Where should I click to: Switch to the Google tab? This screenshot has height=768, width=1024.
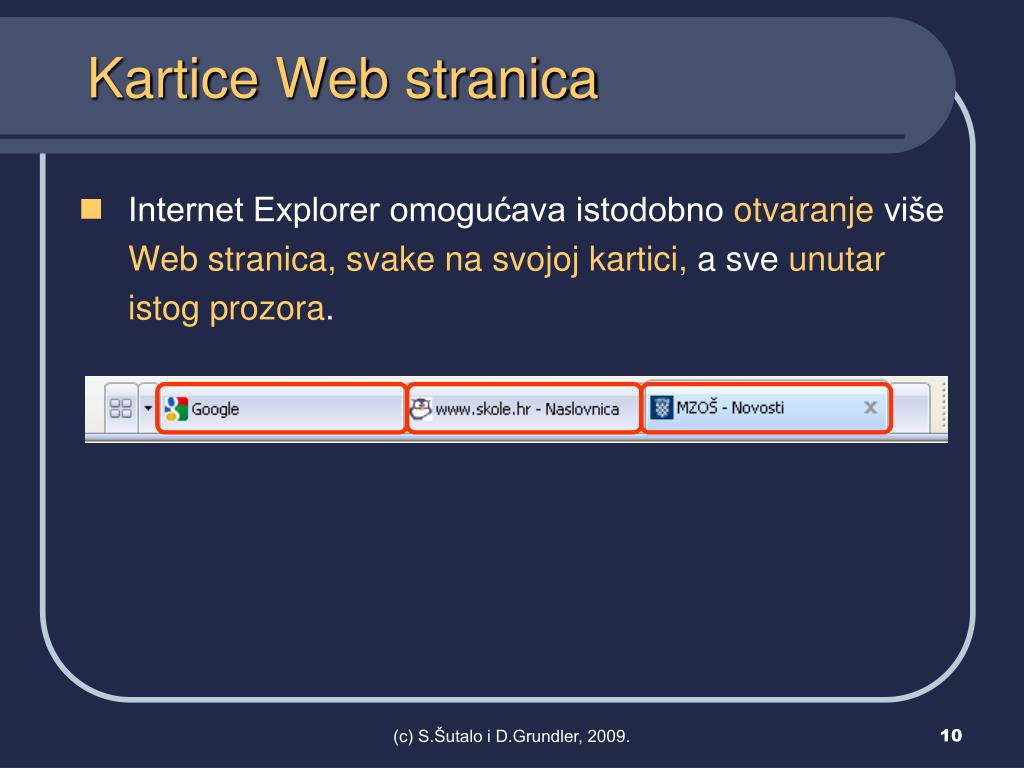coord(281,408)
